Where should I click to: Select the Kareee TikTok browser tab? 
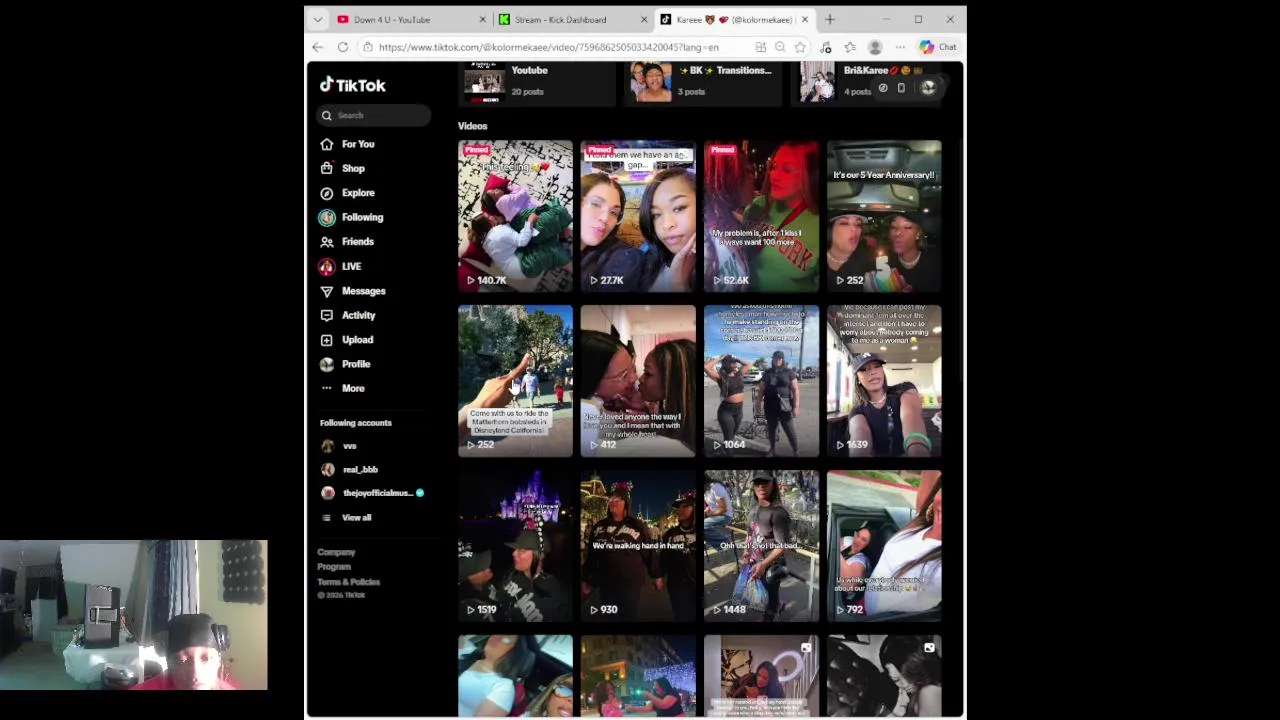coord(736,19)
